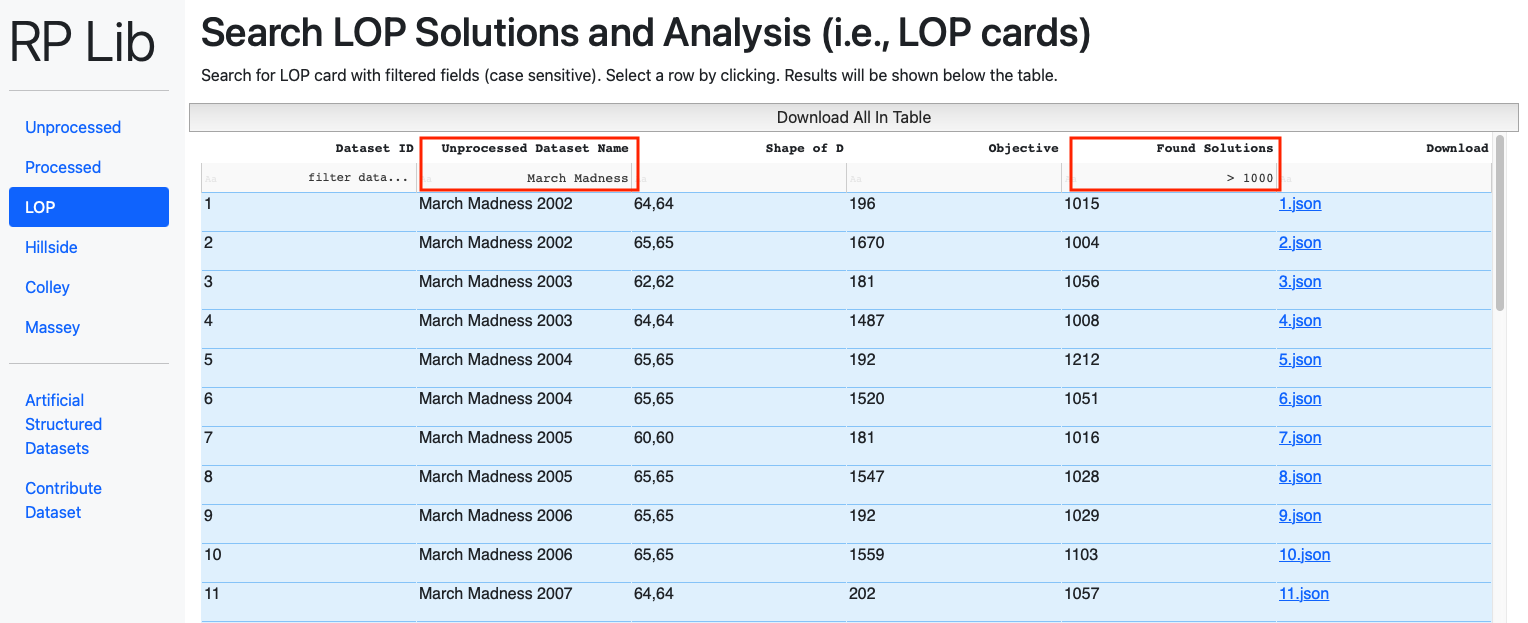
Task: Open the 10.json download link
Action: point(1304,555)
